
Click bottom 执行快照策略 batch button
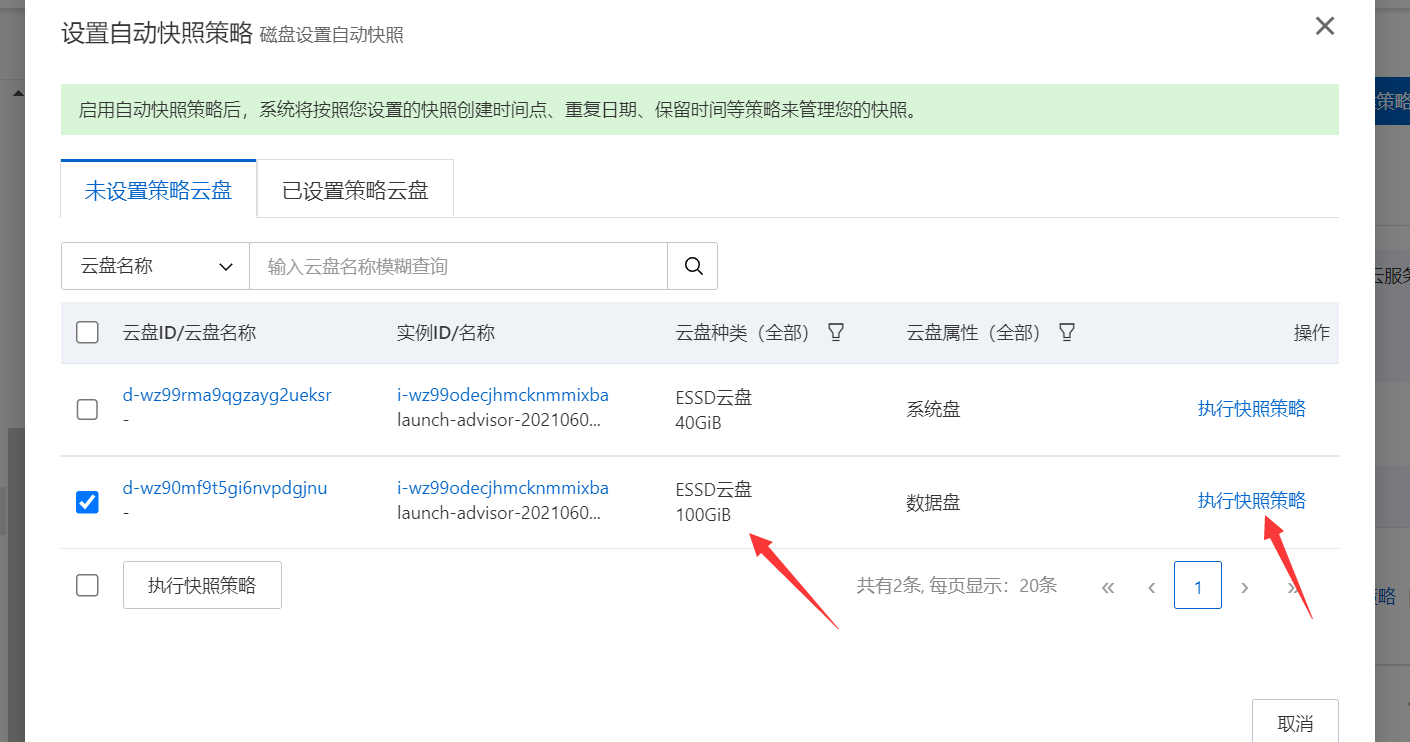coord(202,586)
